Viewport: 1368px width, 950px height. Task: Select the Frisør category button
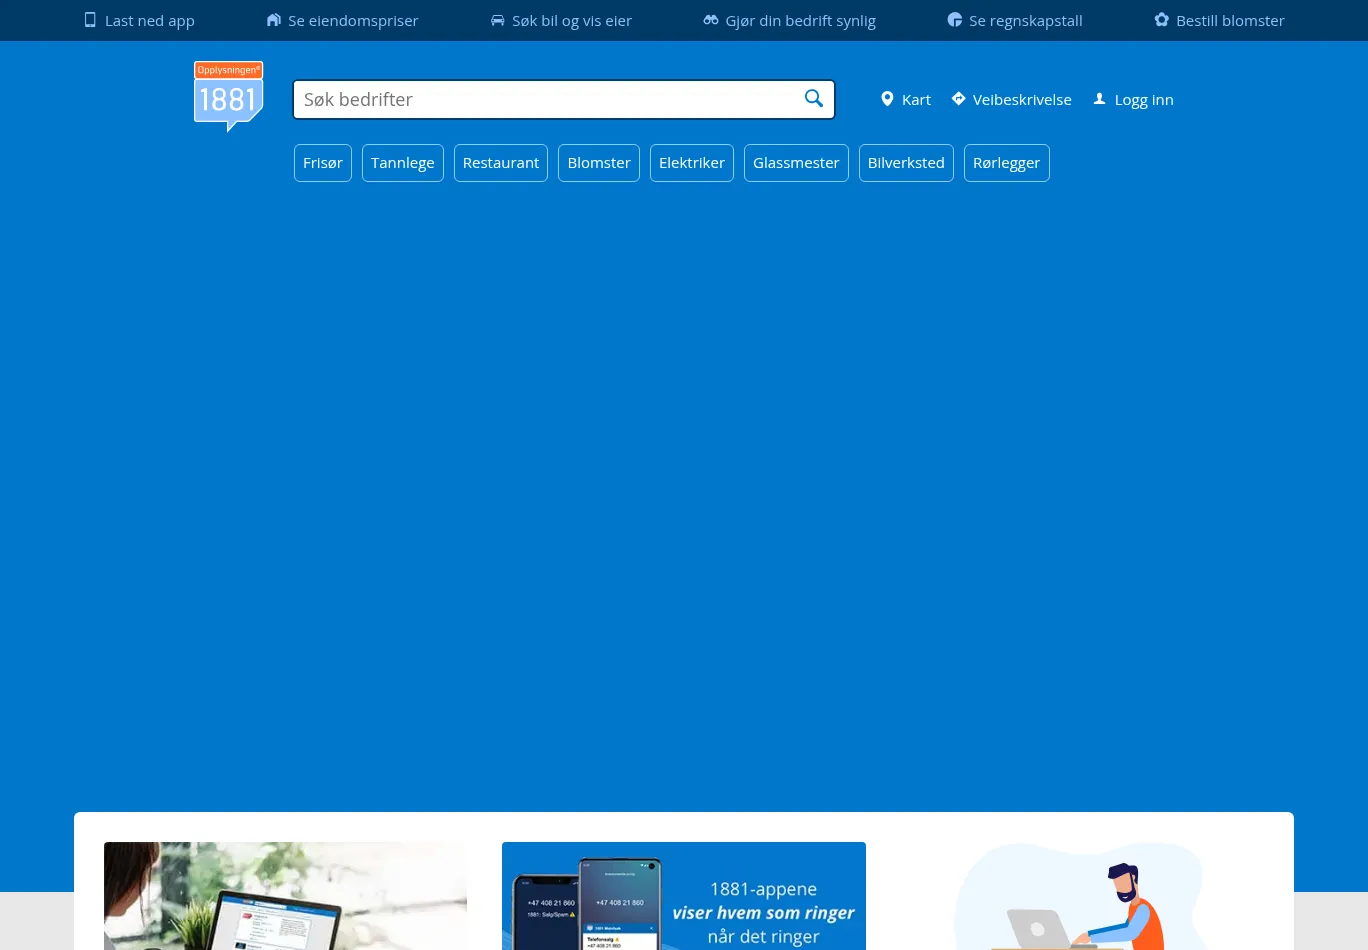(x=322, y=163)
